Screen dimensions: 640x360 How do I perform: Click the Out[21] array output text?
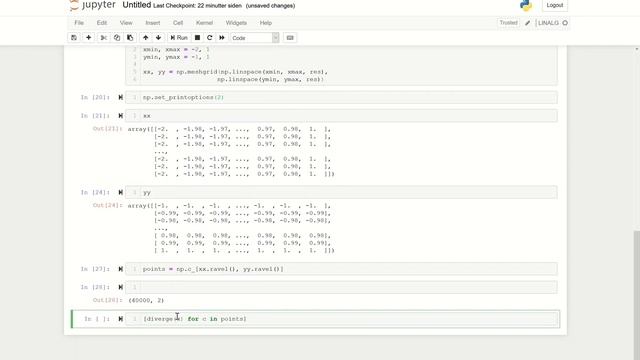231,151
